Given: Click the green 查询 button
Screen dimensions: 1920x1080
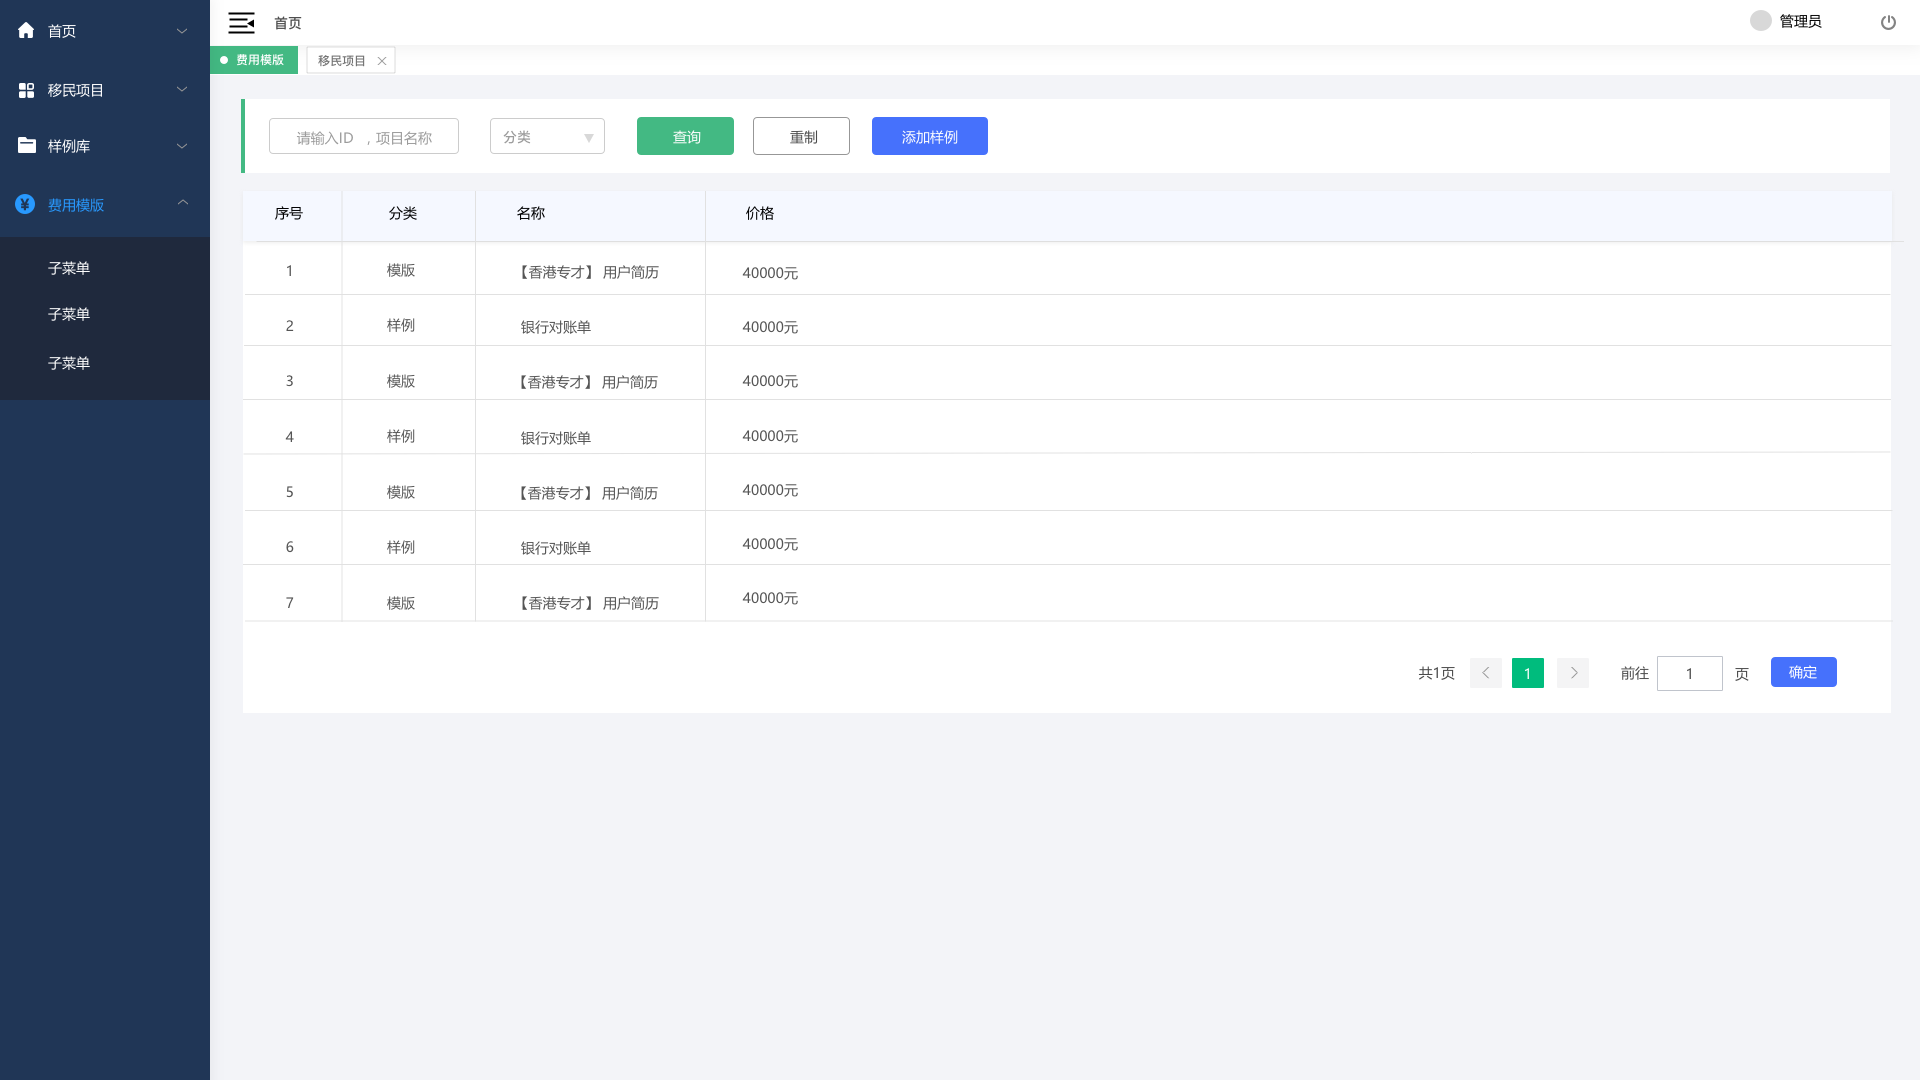Looking at the screenshot, I should tap(685, 137).
